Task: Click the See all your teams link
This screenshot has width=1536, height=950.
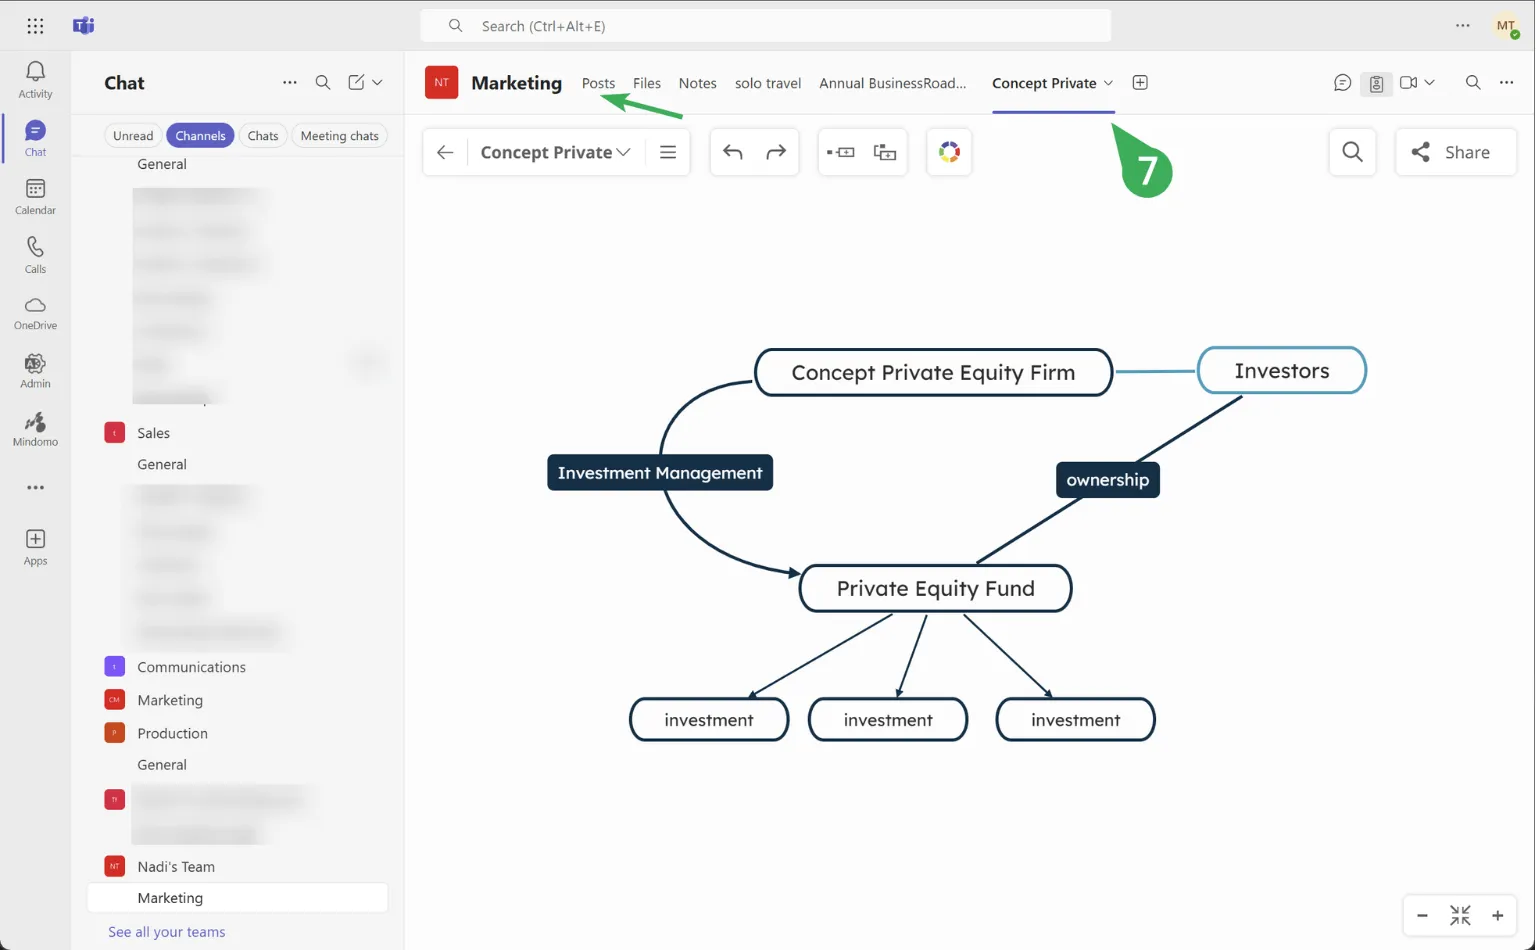Action: [166, 931]
